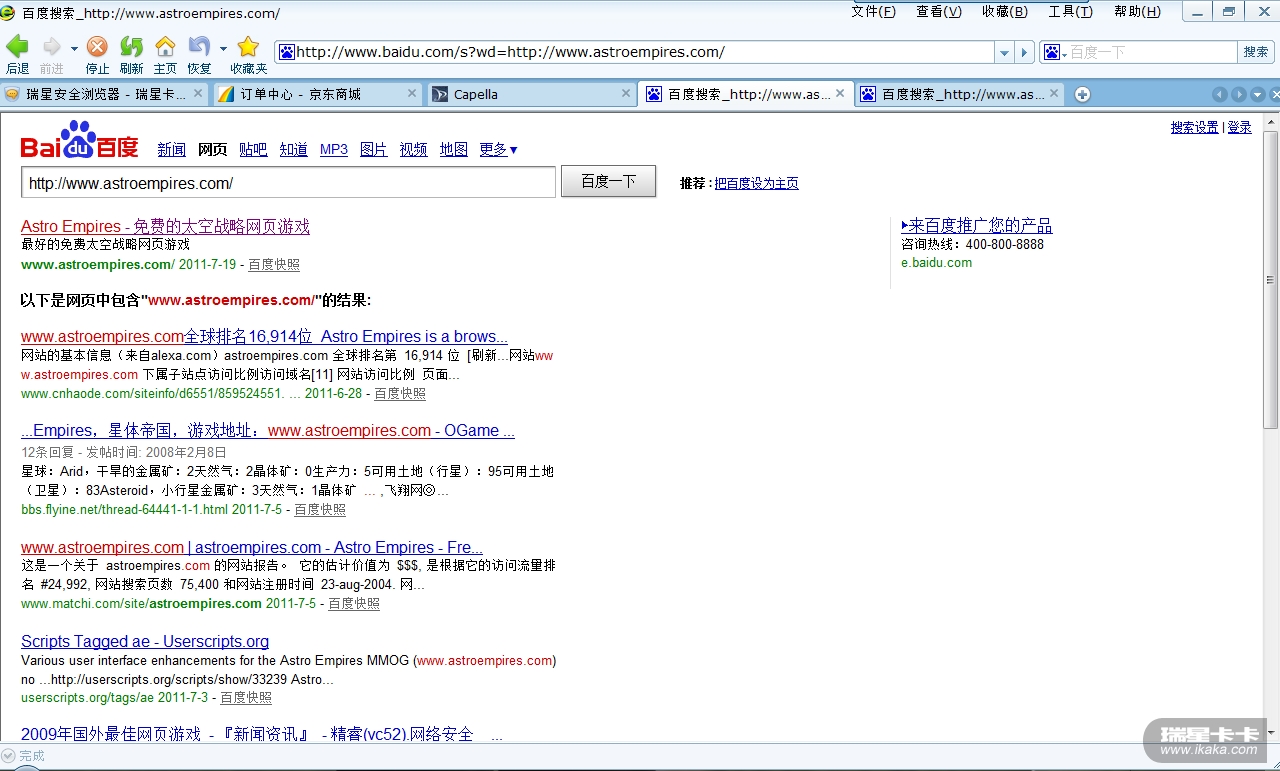Viewport: 1280px width, 771px height.
Task: Refresh the page using 刷新
Action: click(x=131, y=47)
